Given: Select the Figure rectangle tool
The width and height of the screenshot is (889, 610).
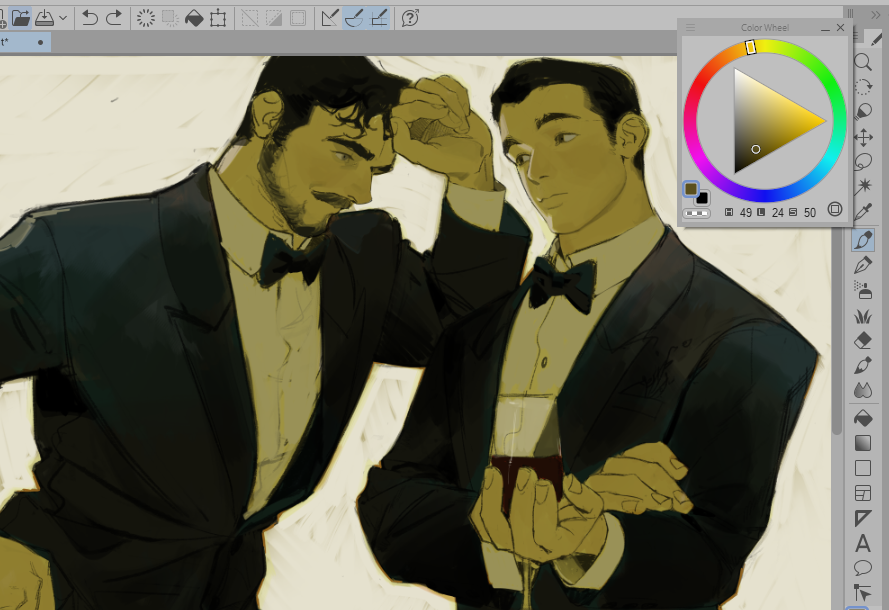Looking at the screenshot, I should click(863, 468).
